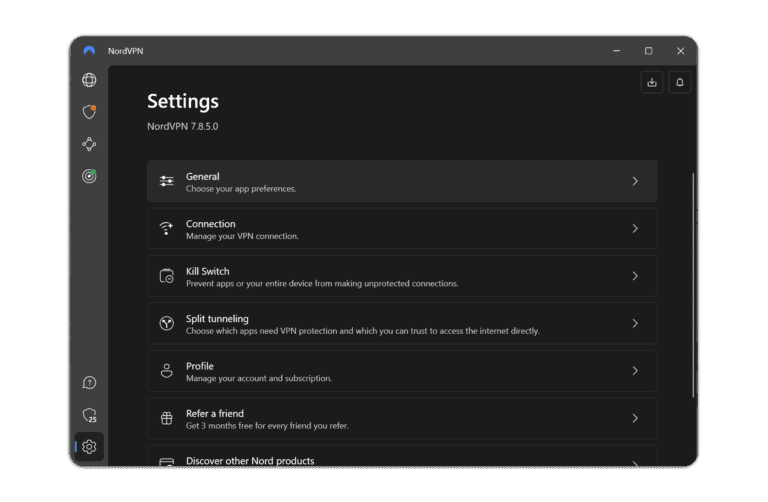Viewport: 768px width, 502px height.
Task: Click 'Choose your app preferences.' text
Action: point(241,189)
